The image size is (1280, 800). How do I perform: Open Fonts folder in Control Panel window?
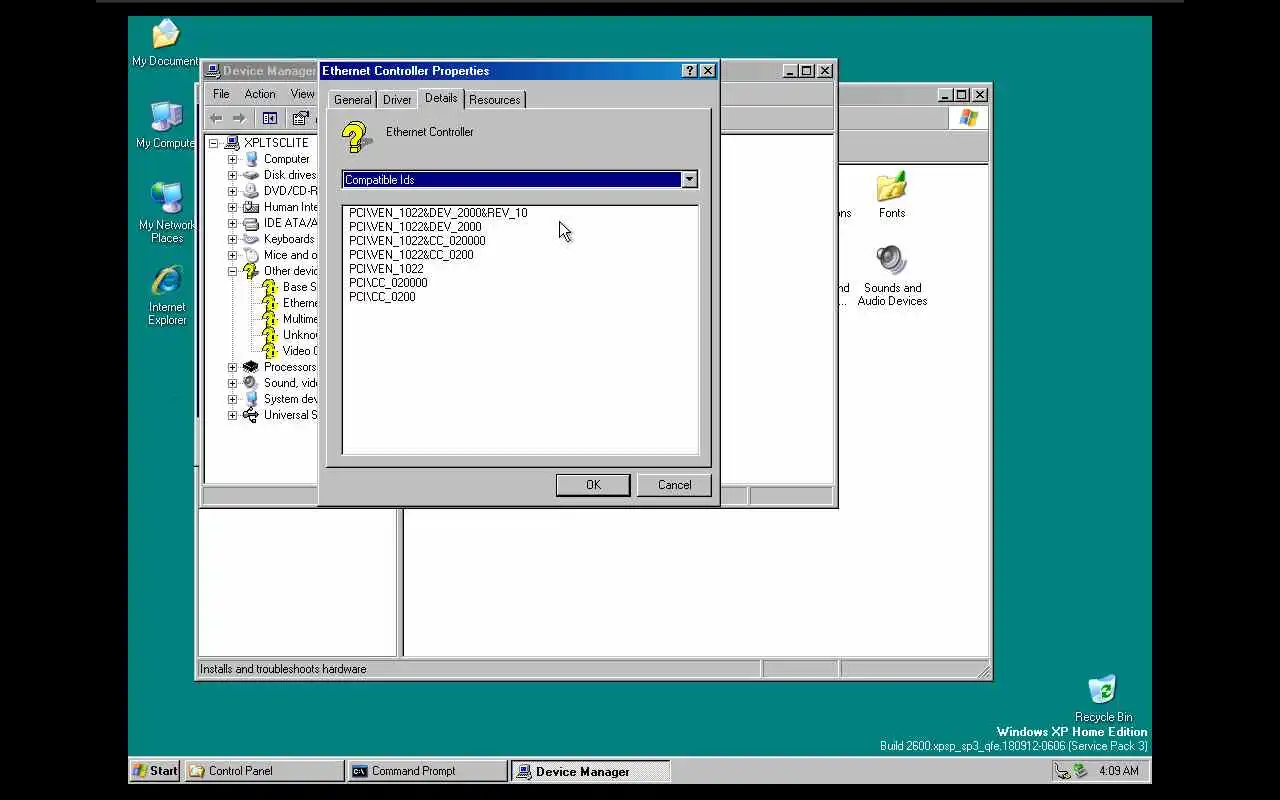click(x=891, y=195)
